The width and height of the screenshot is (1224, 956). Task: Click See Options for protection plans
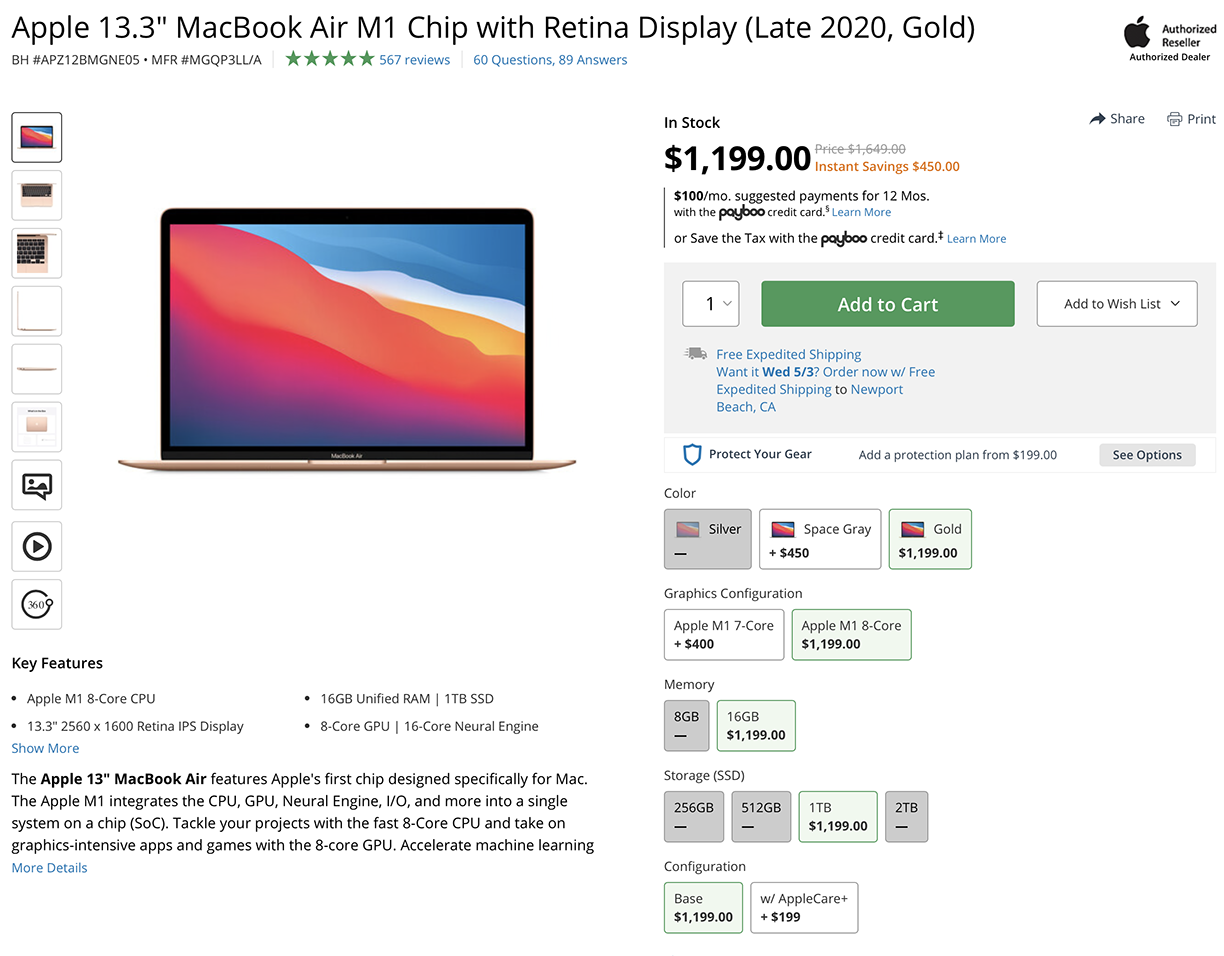[x=1147, y=454]
